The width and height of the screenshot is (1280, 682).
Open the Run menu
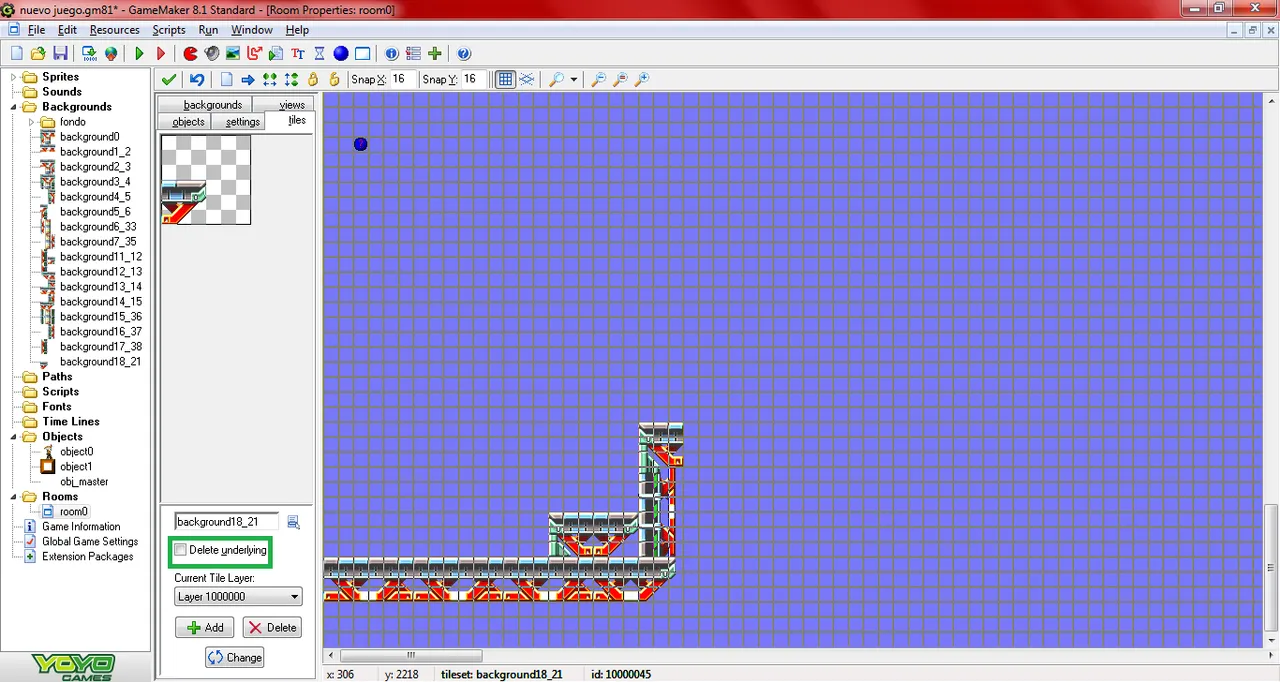pyautogui.click(x=208, y=30)
